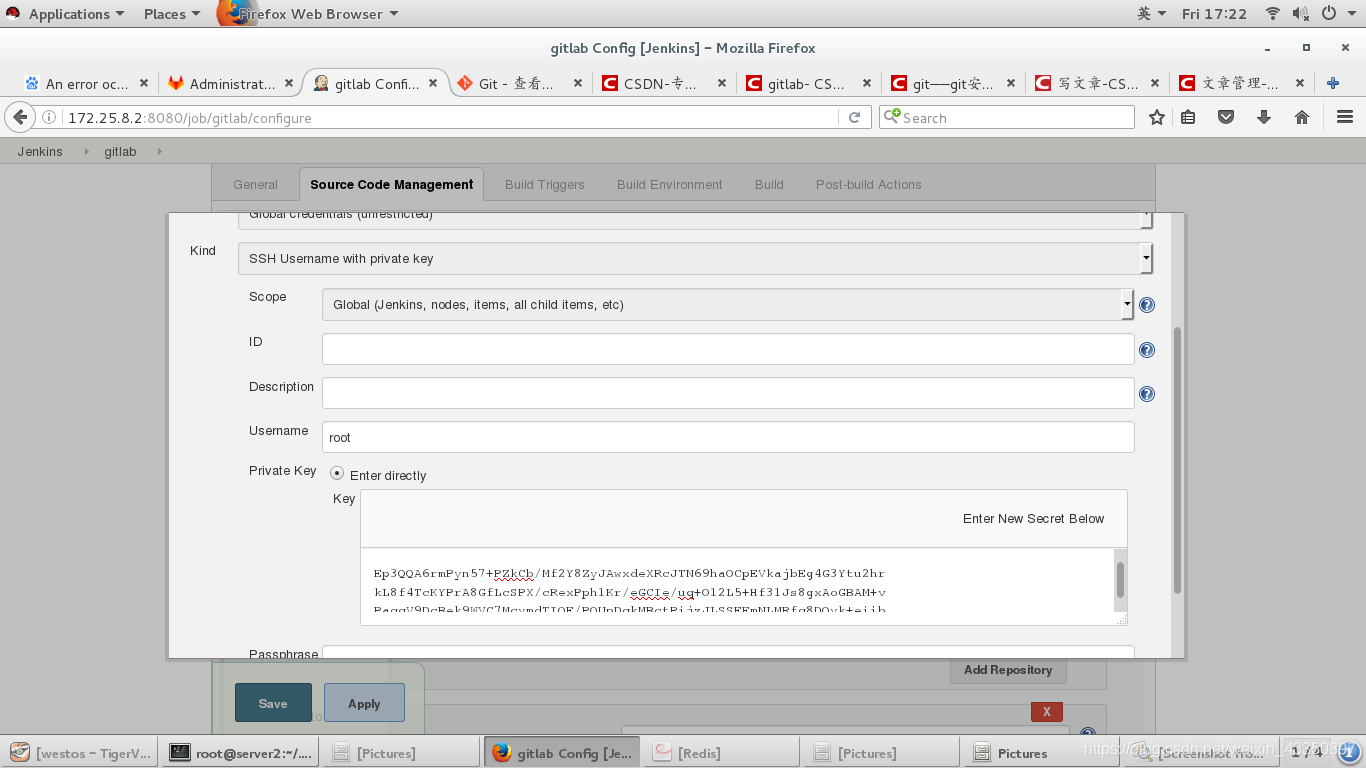The width and height of the screenshot is (1366, 768).
Task: Switch to Git browser tab
Action: point(518,83)
